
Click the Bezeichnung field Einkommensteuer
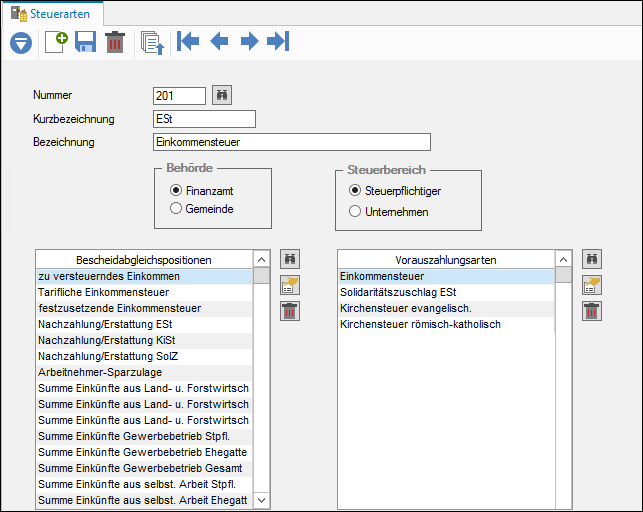coord(292,142)
